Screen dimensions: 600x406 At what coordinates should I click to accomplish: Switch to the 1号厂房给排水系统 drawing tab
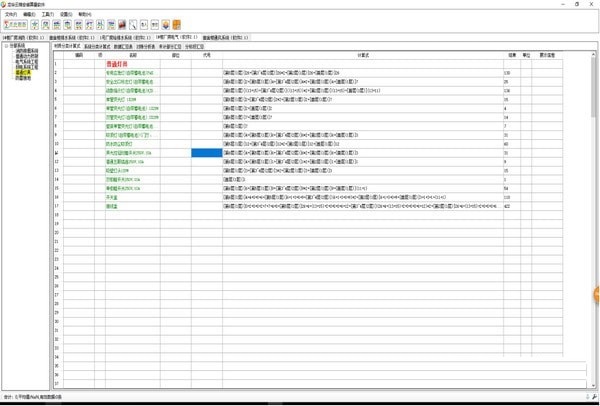pyautogui.click(x=125, y=38)
